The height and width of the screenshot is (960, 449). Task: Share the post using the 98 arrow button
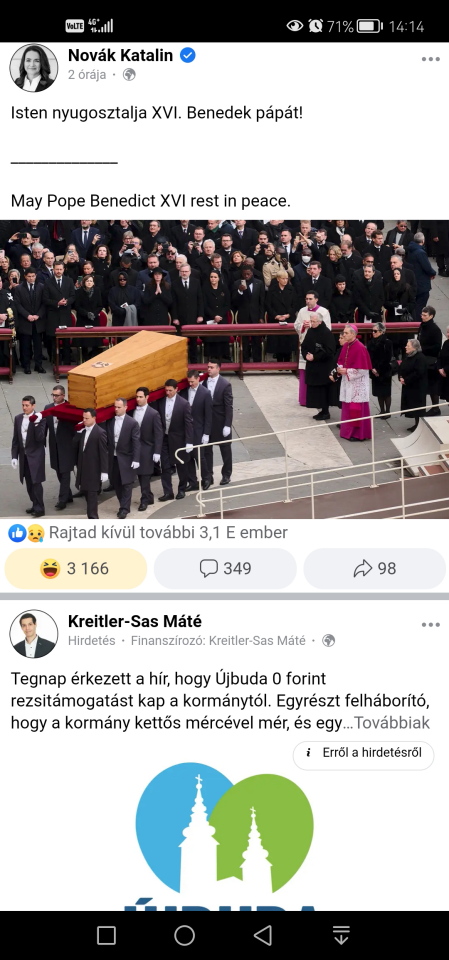tap(375, 569)
